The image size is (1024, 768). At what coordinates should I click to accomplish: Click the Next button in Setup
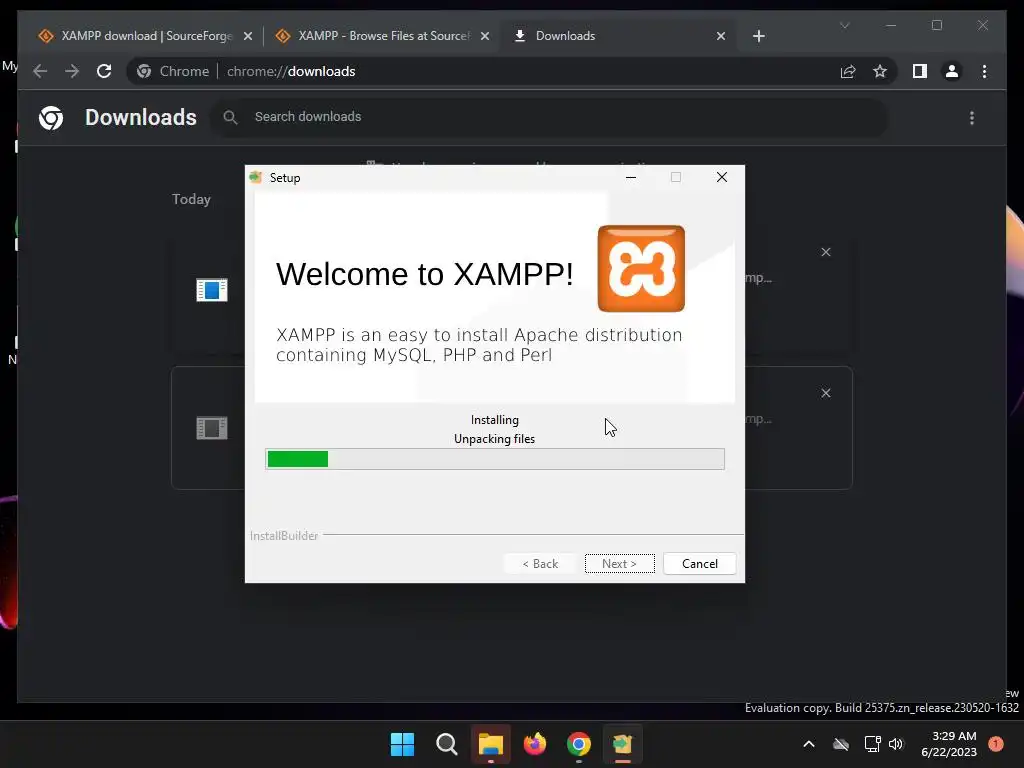[x=619, y=564]
